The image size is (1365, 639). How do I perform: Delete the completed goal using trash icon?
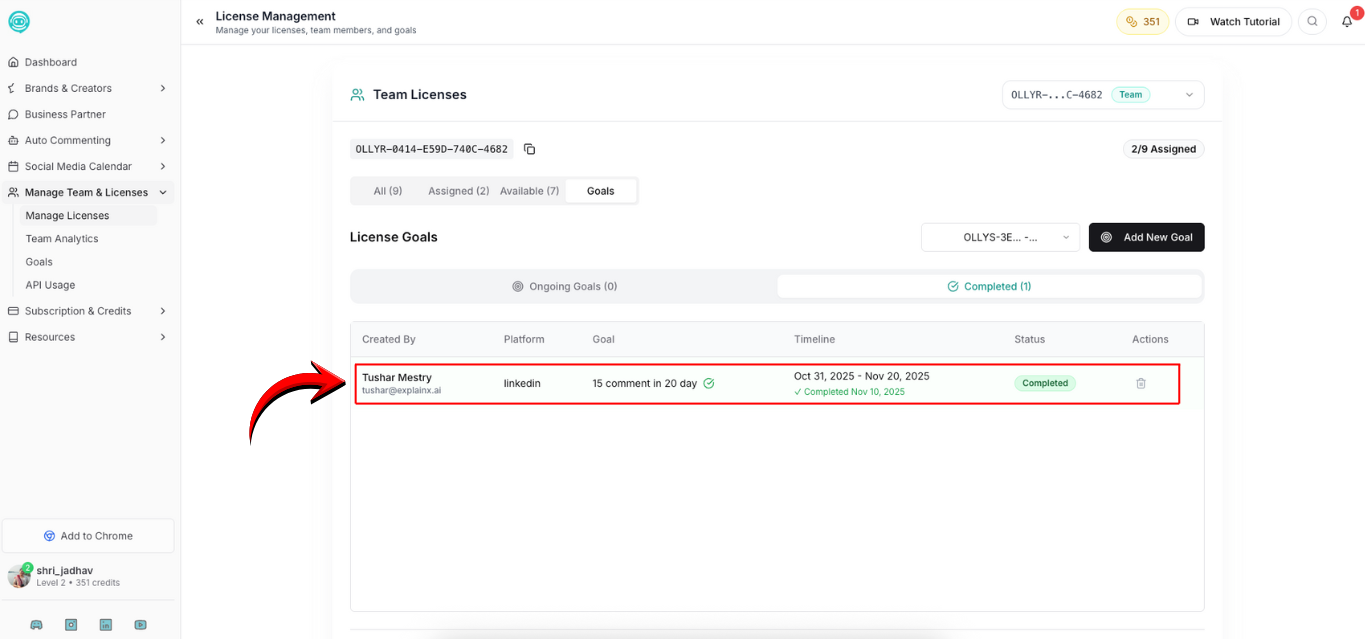click(1141, 383)
